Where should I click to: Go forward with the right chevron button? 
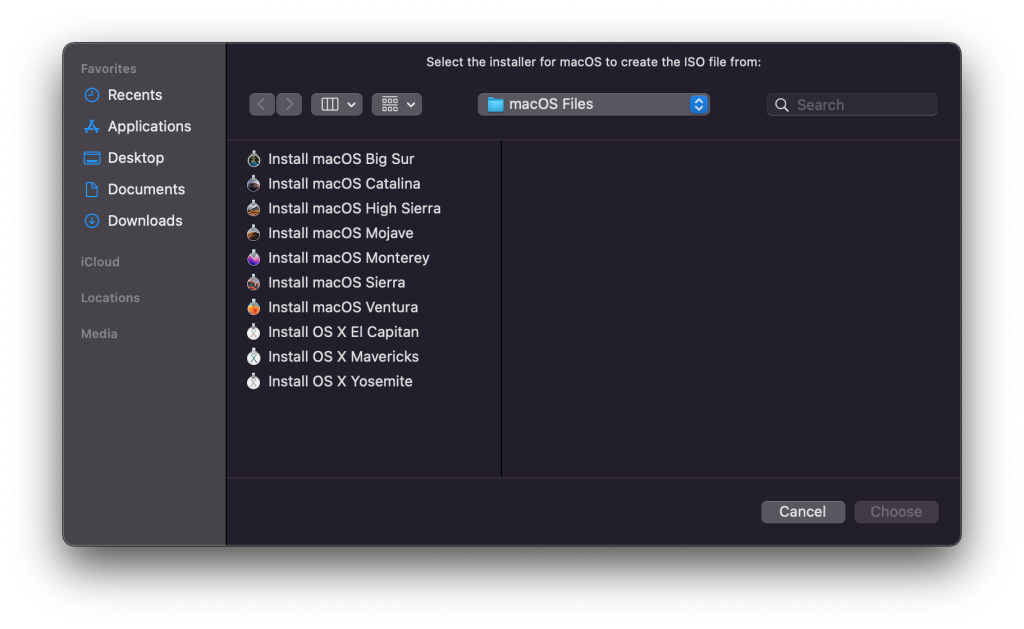[x=289, y=105]
